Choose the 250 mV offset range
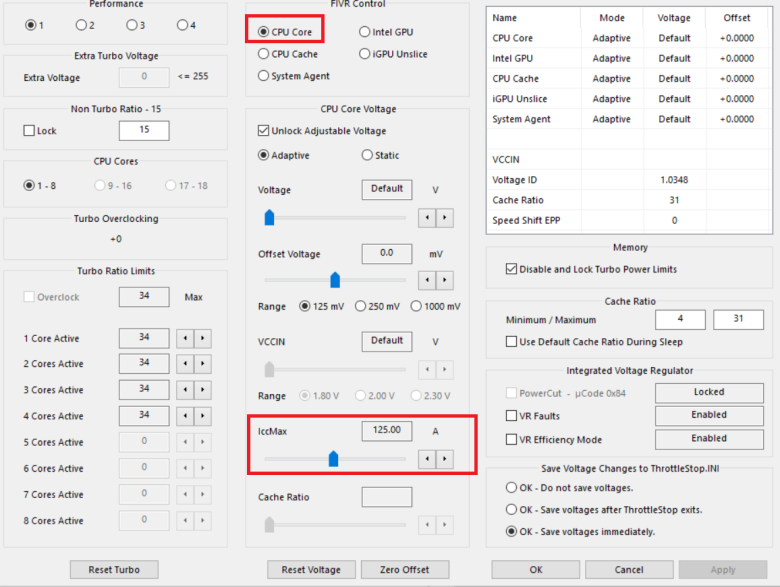Viewport: 780px width, 587px height. [361, 307]
